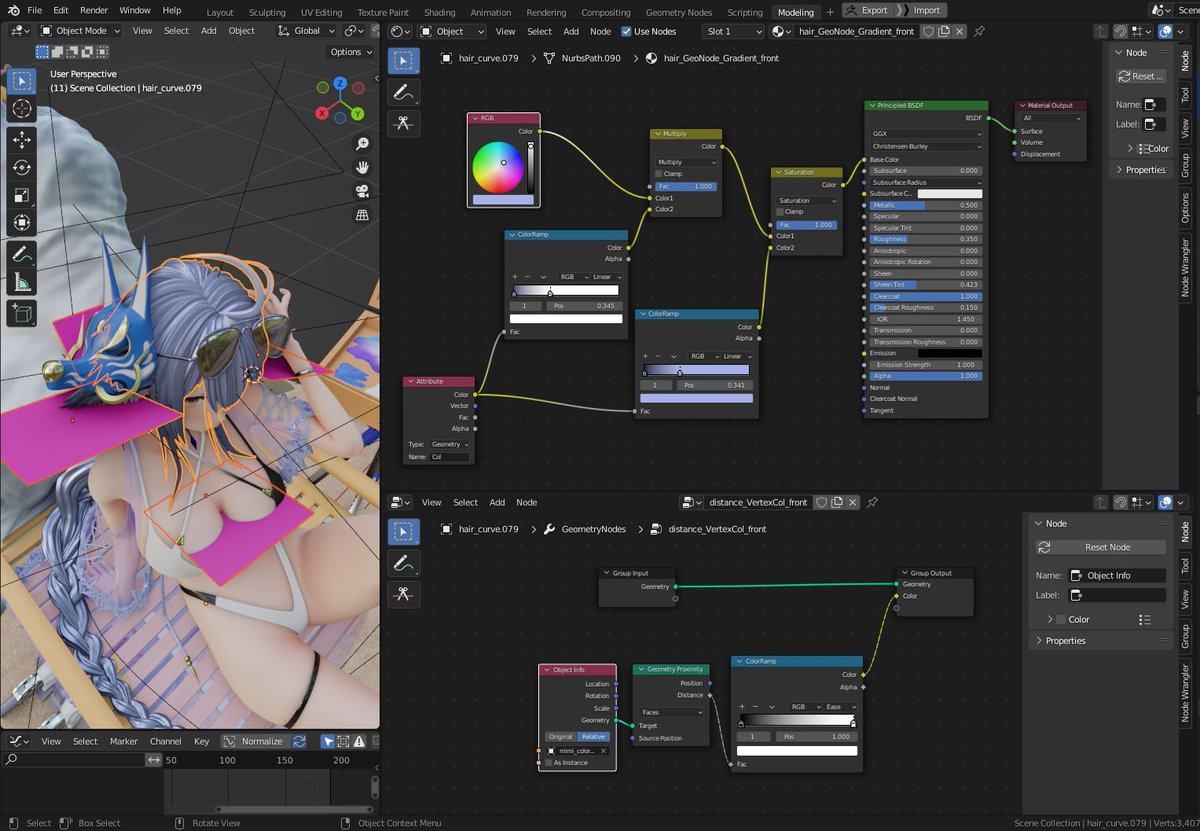
Task: Toggle Color checkbox in geometry node sidebar
Action: coord(1061,620)
